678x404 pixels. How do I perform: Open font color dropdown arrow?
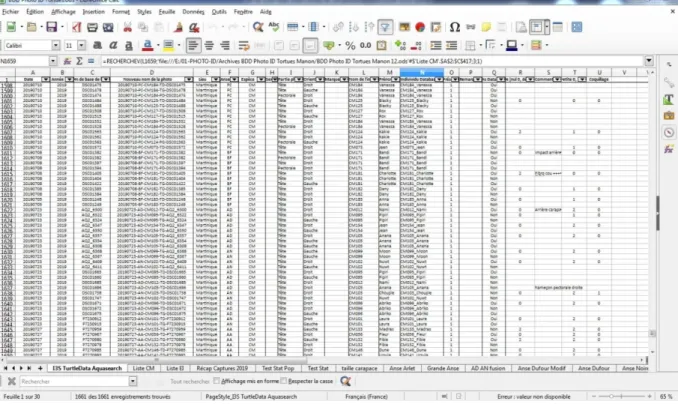[158, 45]
